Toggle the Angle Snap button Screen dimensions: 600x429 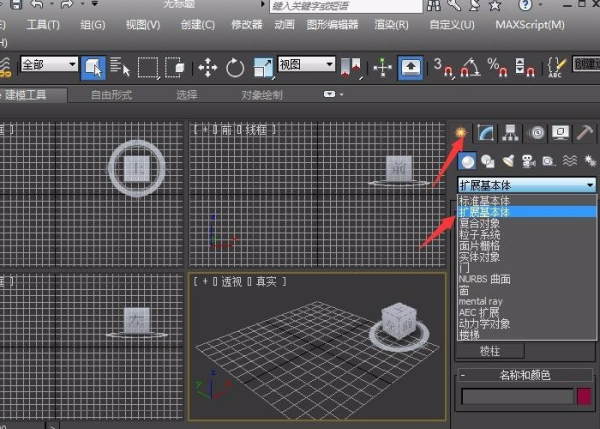point(470,68)
